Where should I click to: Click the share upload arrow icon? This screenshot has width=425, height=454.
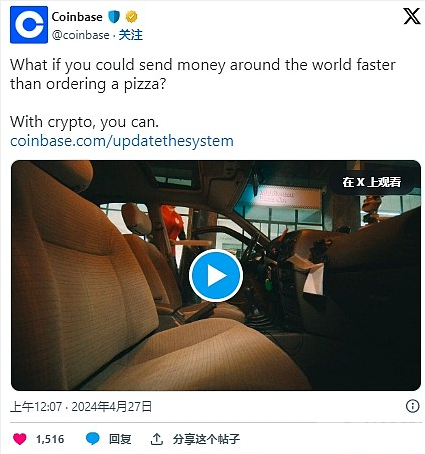click(157, 439)
